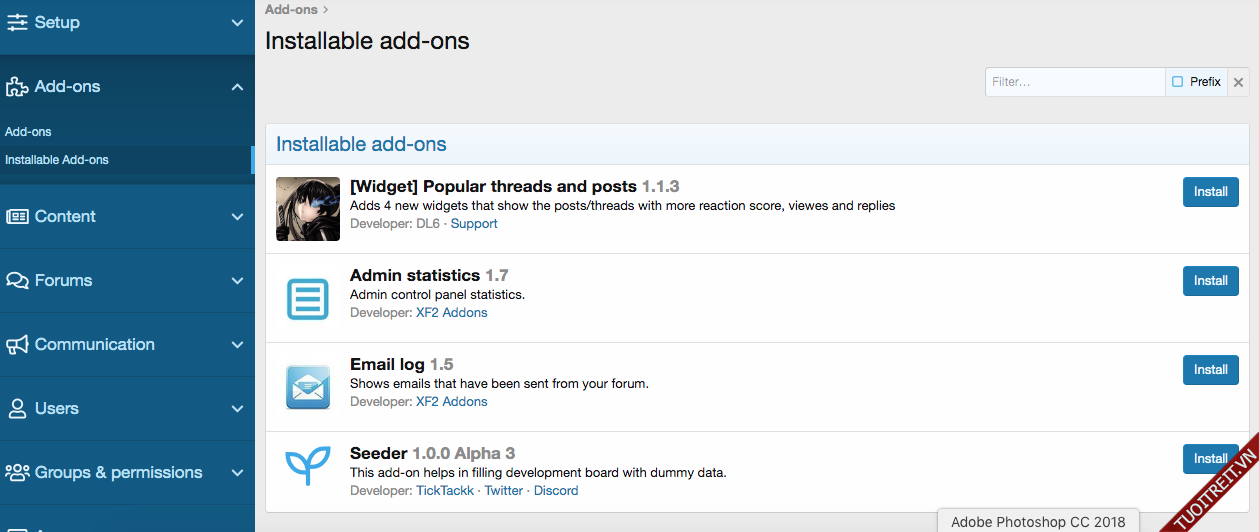The height and width of the screenshot is (532, 1259).
Task: Open the Add-ons sidebar sub-item
Action: pos(28,132)
